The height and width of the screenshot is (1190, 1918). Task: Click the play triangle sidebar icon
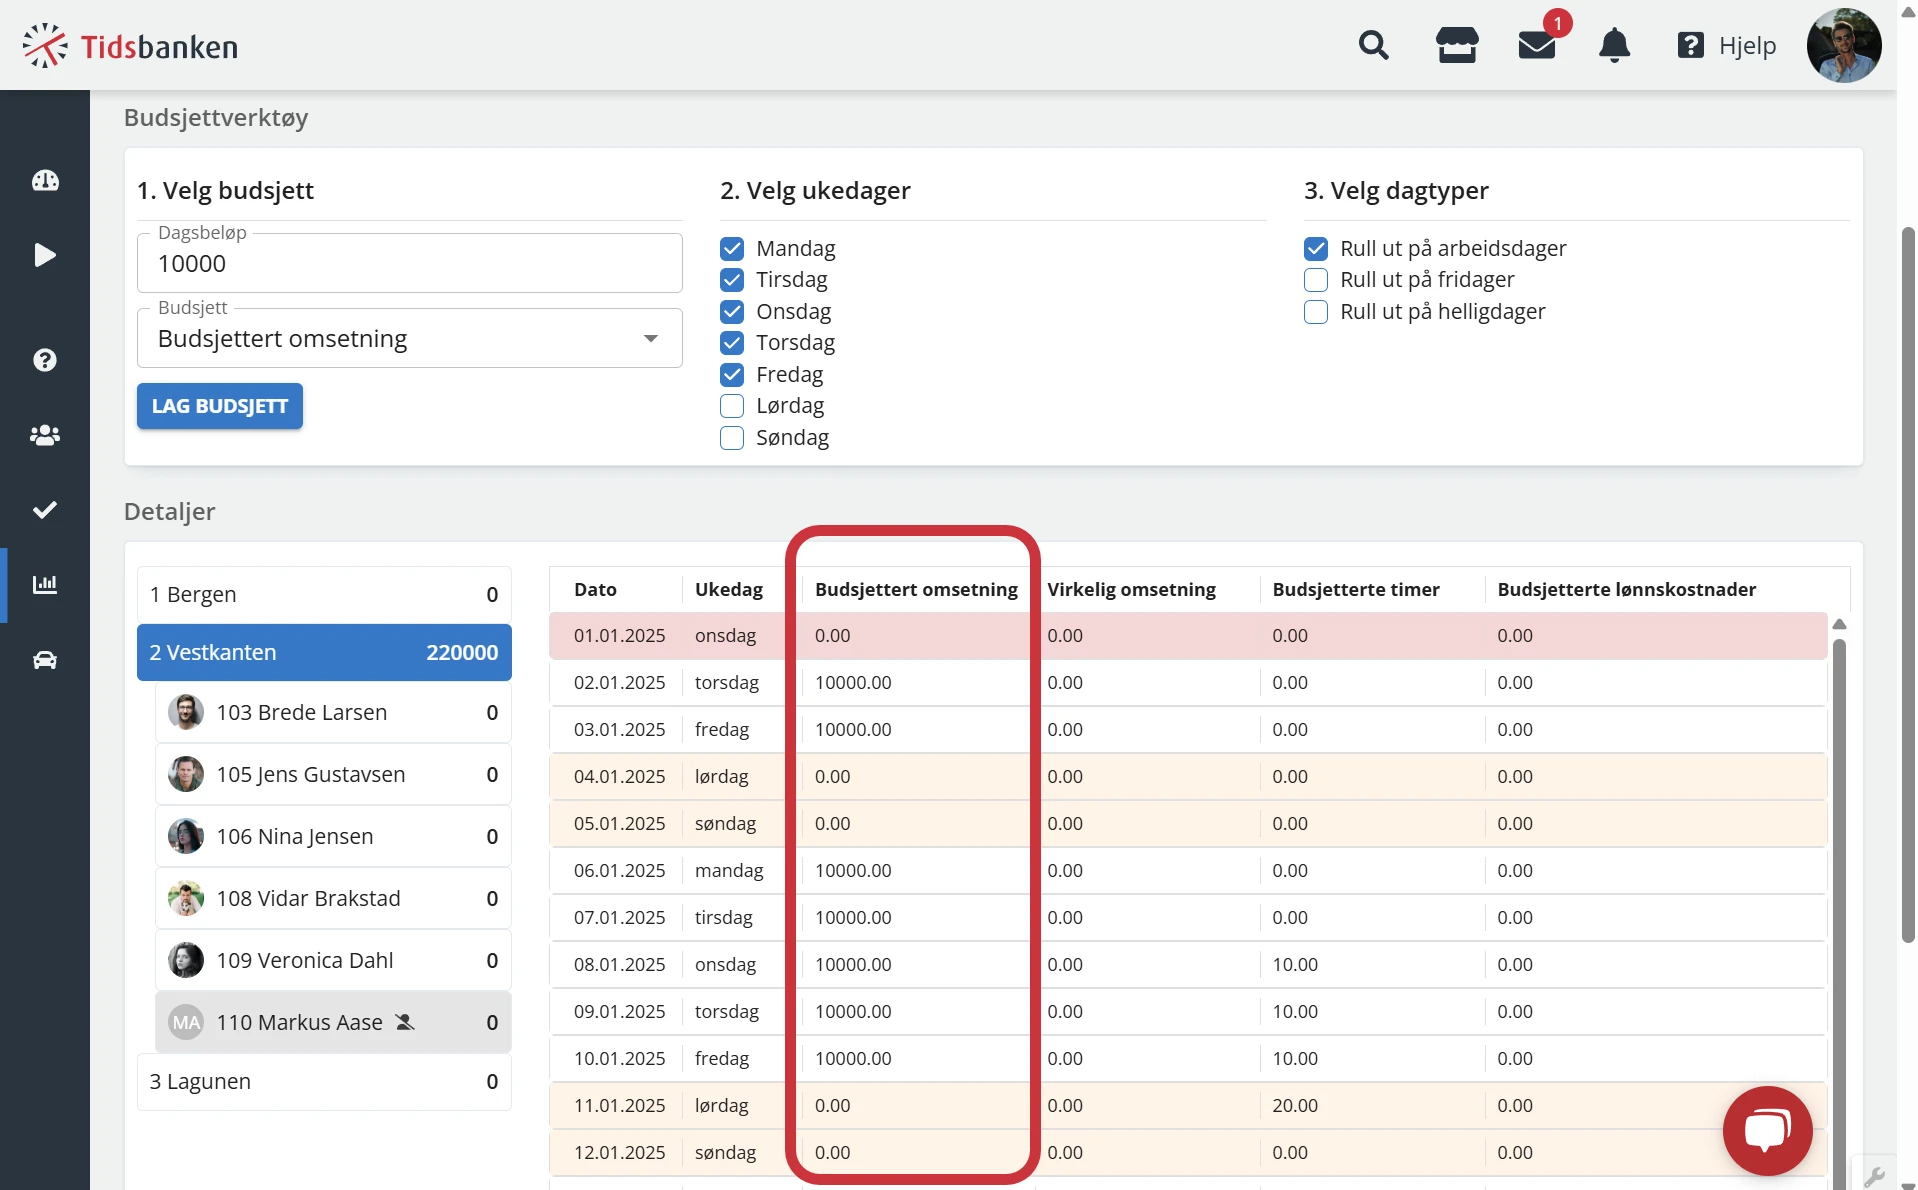tap(45, 255)
